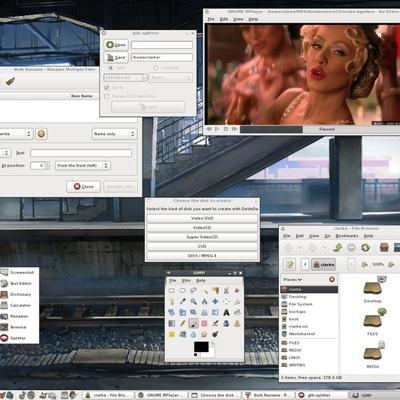Image resolution: width=400 pixels, height=400 pixels.
Task: Click the At position spinner in Bulk Rename
Action: coord(40,165)
